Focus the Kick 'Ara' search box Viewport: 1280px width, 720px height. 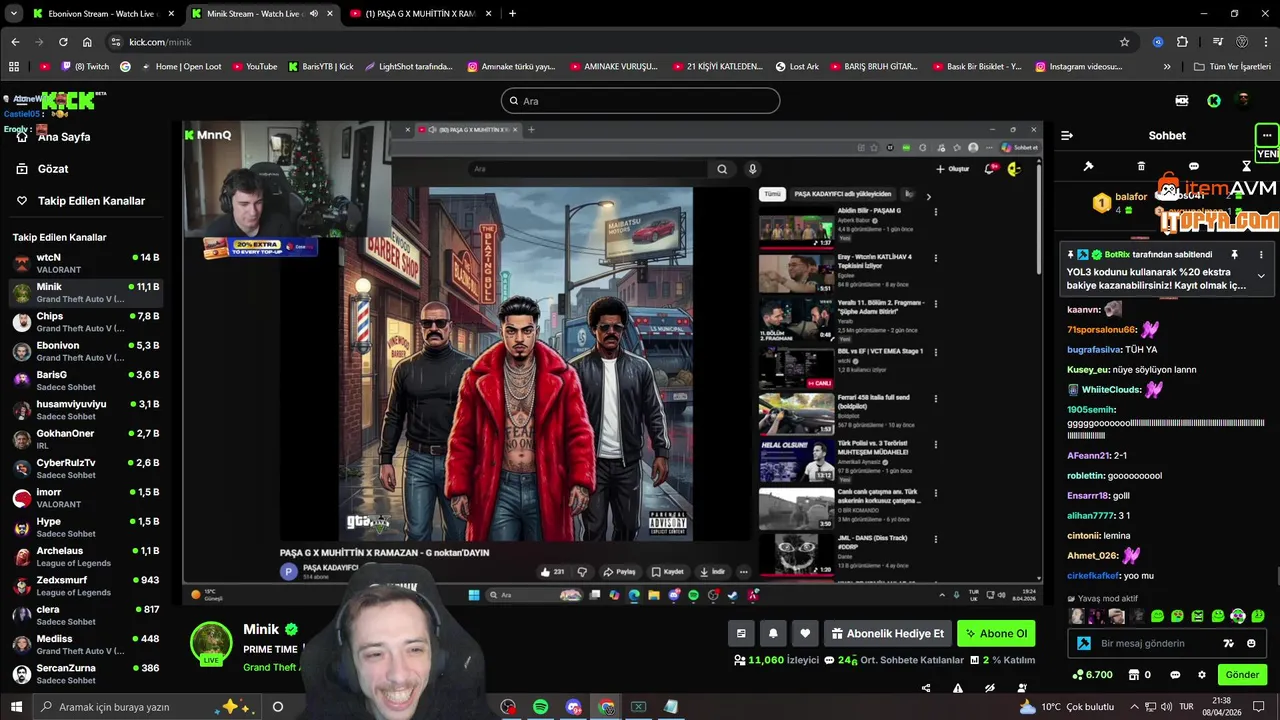coord(640,101)
